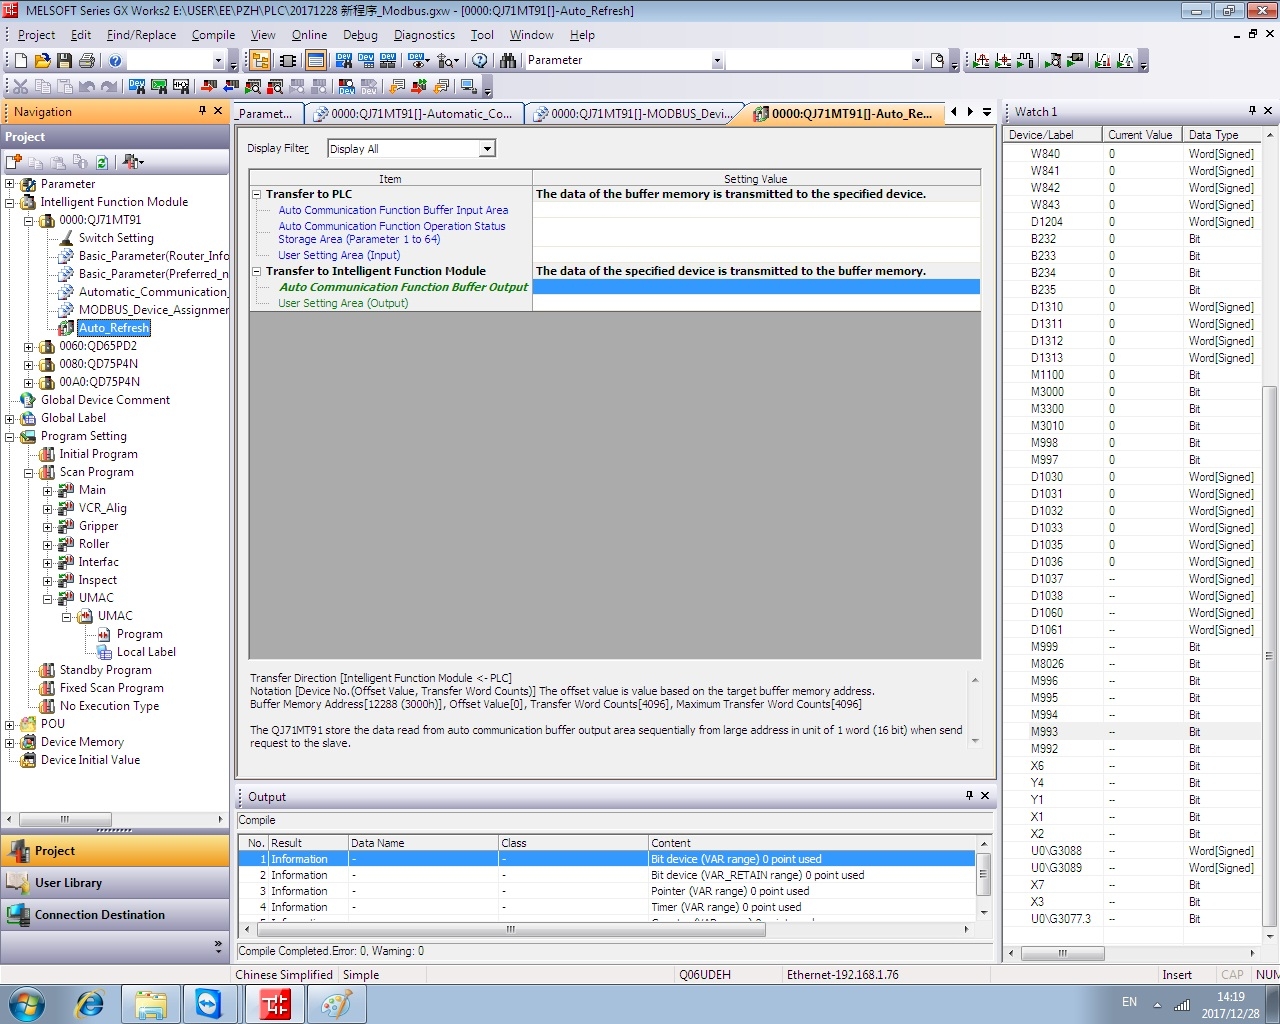Select the Fixed Scan Program item
This screenshot has width=1280, height=1024.
coord(111,688)
